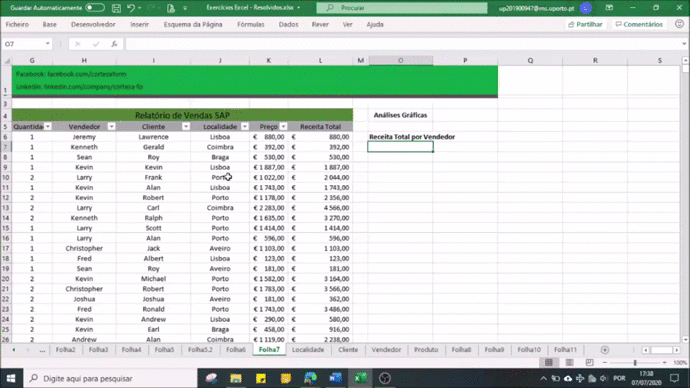This screenshot has width=690, height=388.
Task: Switch to the Folha2 sheet tab
Action: tap(66, 350)
